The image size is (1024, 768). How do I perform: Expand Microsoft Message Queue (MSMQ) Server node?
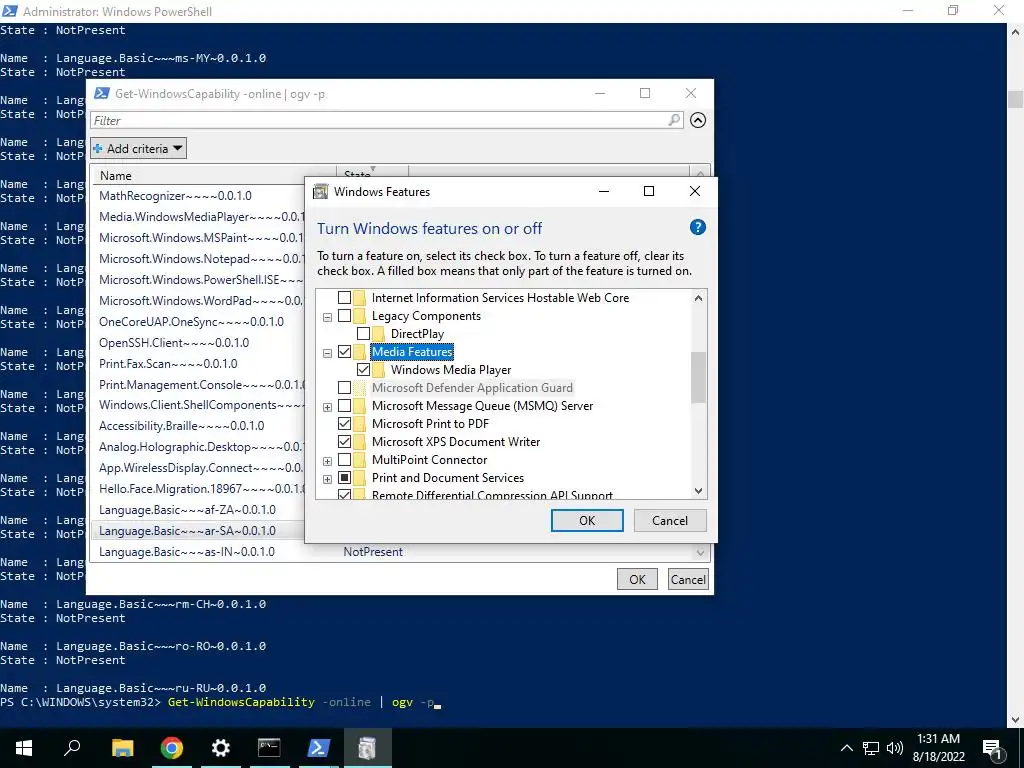[x=327, y=407]
